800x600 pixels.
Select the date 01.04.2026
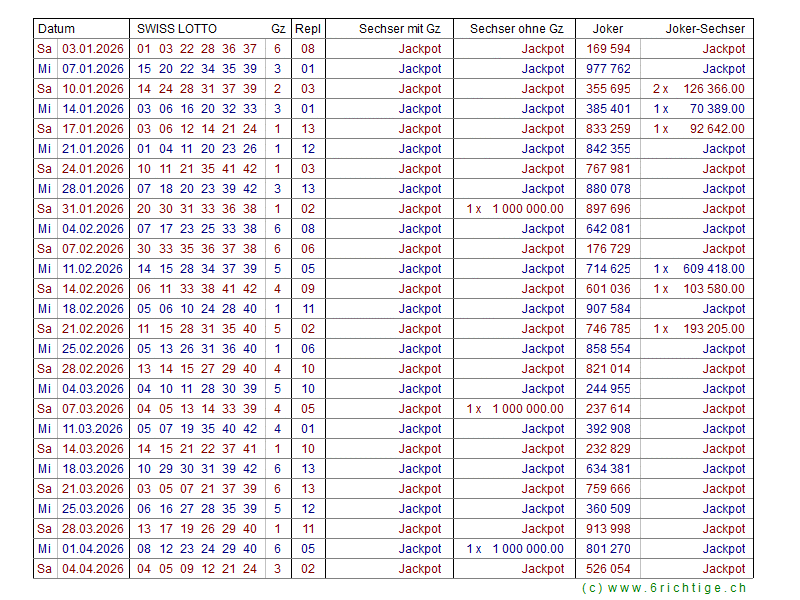(93, 549)
